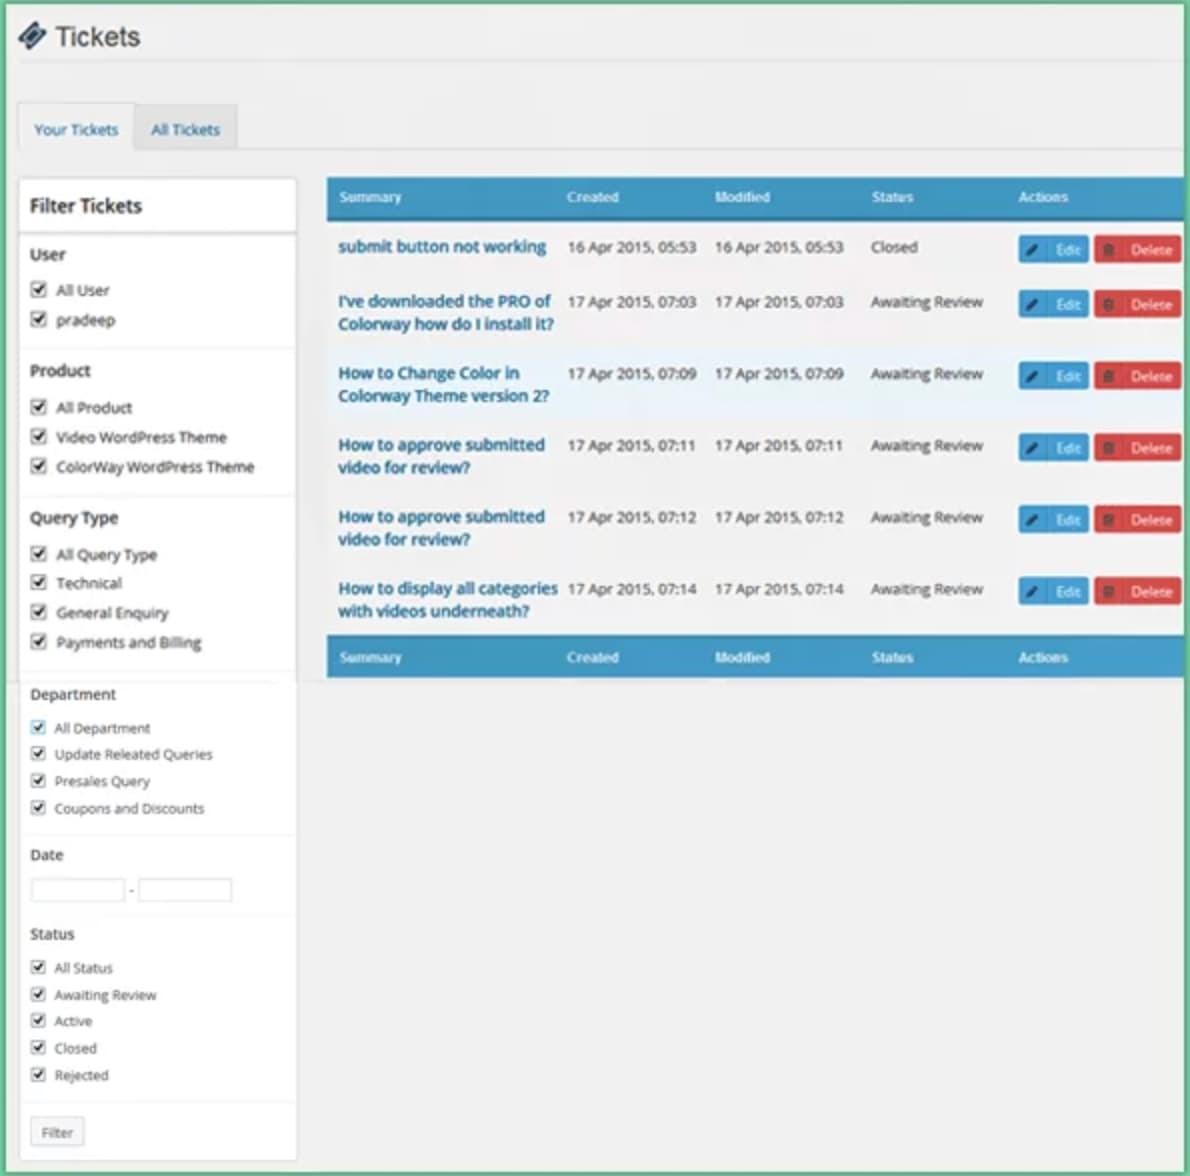Screen dimensions: 1190x1176
Task: Click Edit pencil icon for Colorway PRO install ticket
Action: [1033, 304]
